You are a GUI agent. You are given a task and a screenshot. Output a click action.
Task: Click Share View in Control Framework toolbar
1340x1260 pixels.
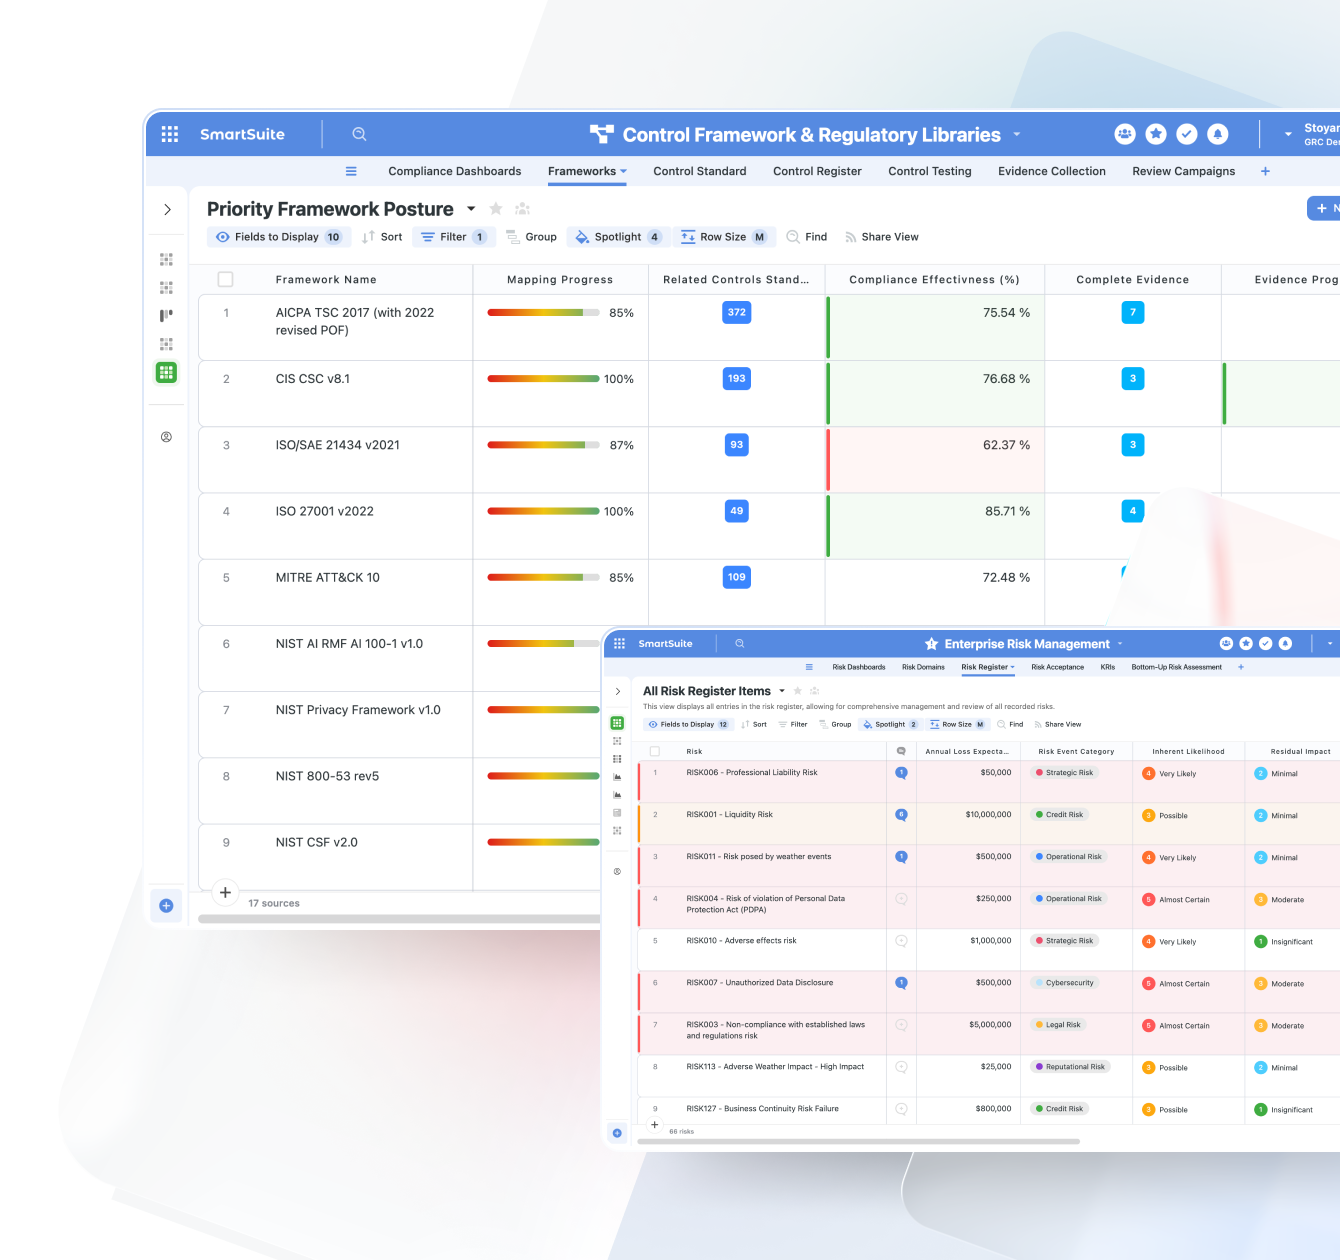pyautogui.click(x=881, y=237)
